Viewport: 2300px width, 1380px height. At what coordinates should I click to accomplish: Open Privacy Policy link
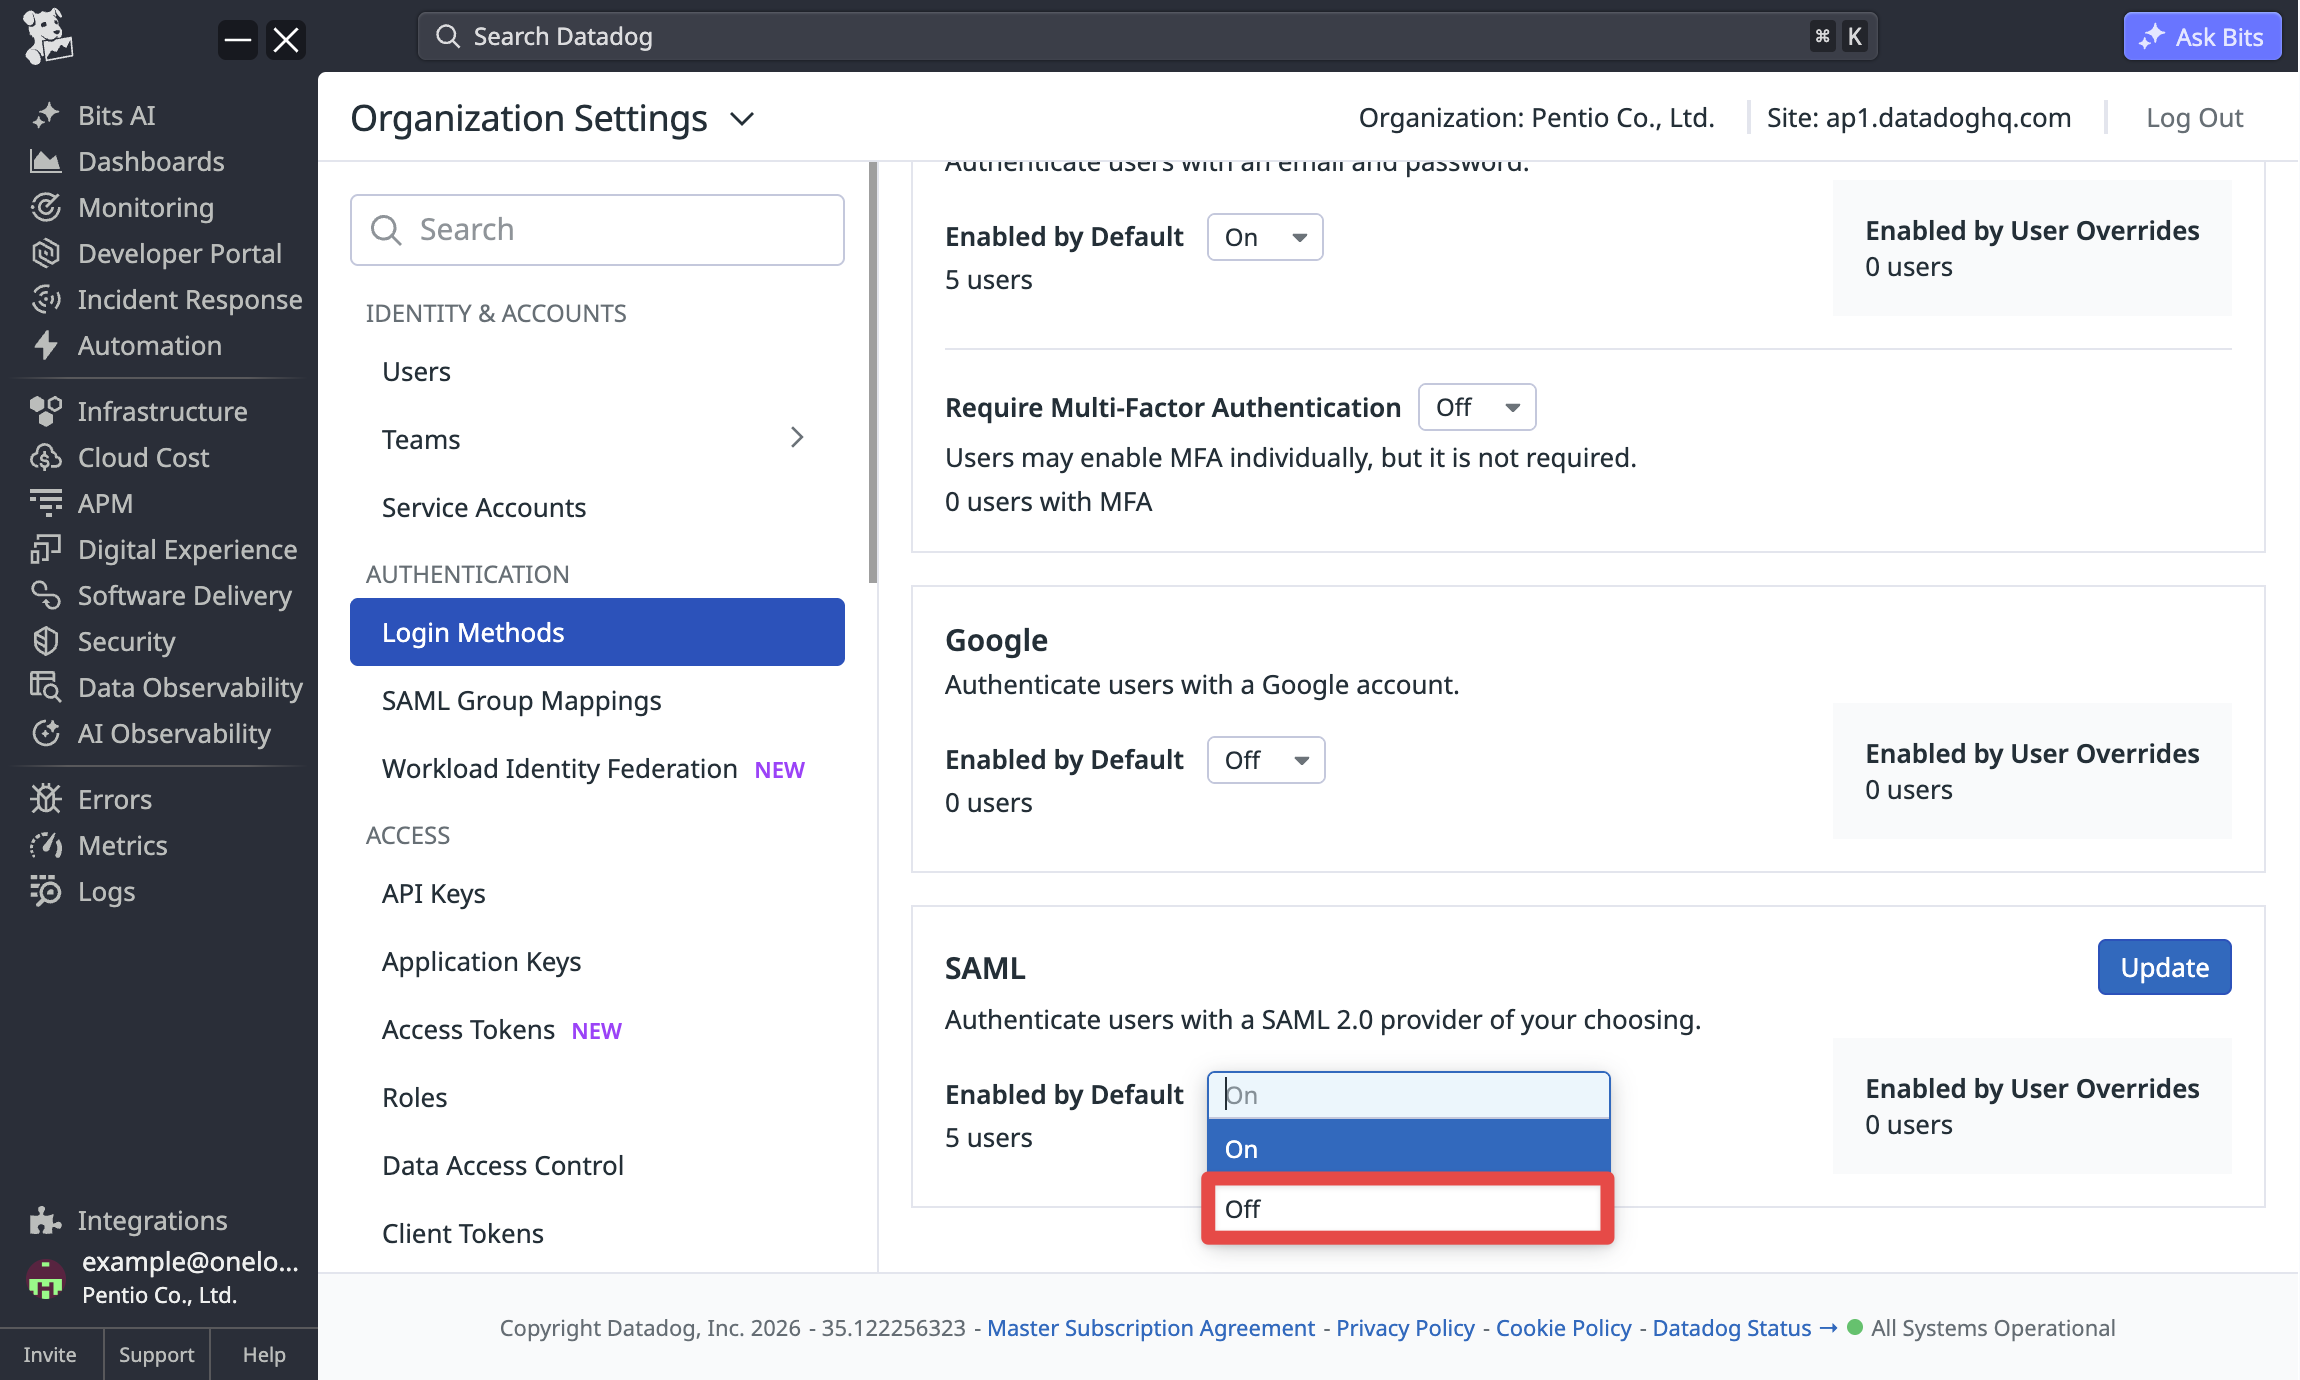click(x=1405, y=1328)
